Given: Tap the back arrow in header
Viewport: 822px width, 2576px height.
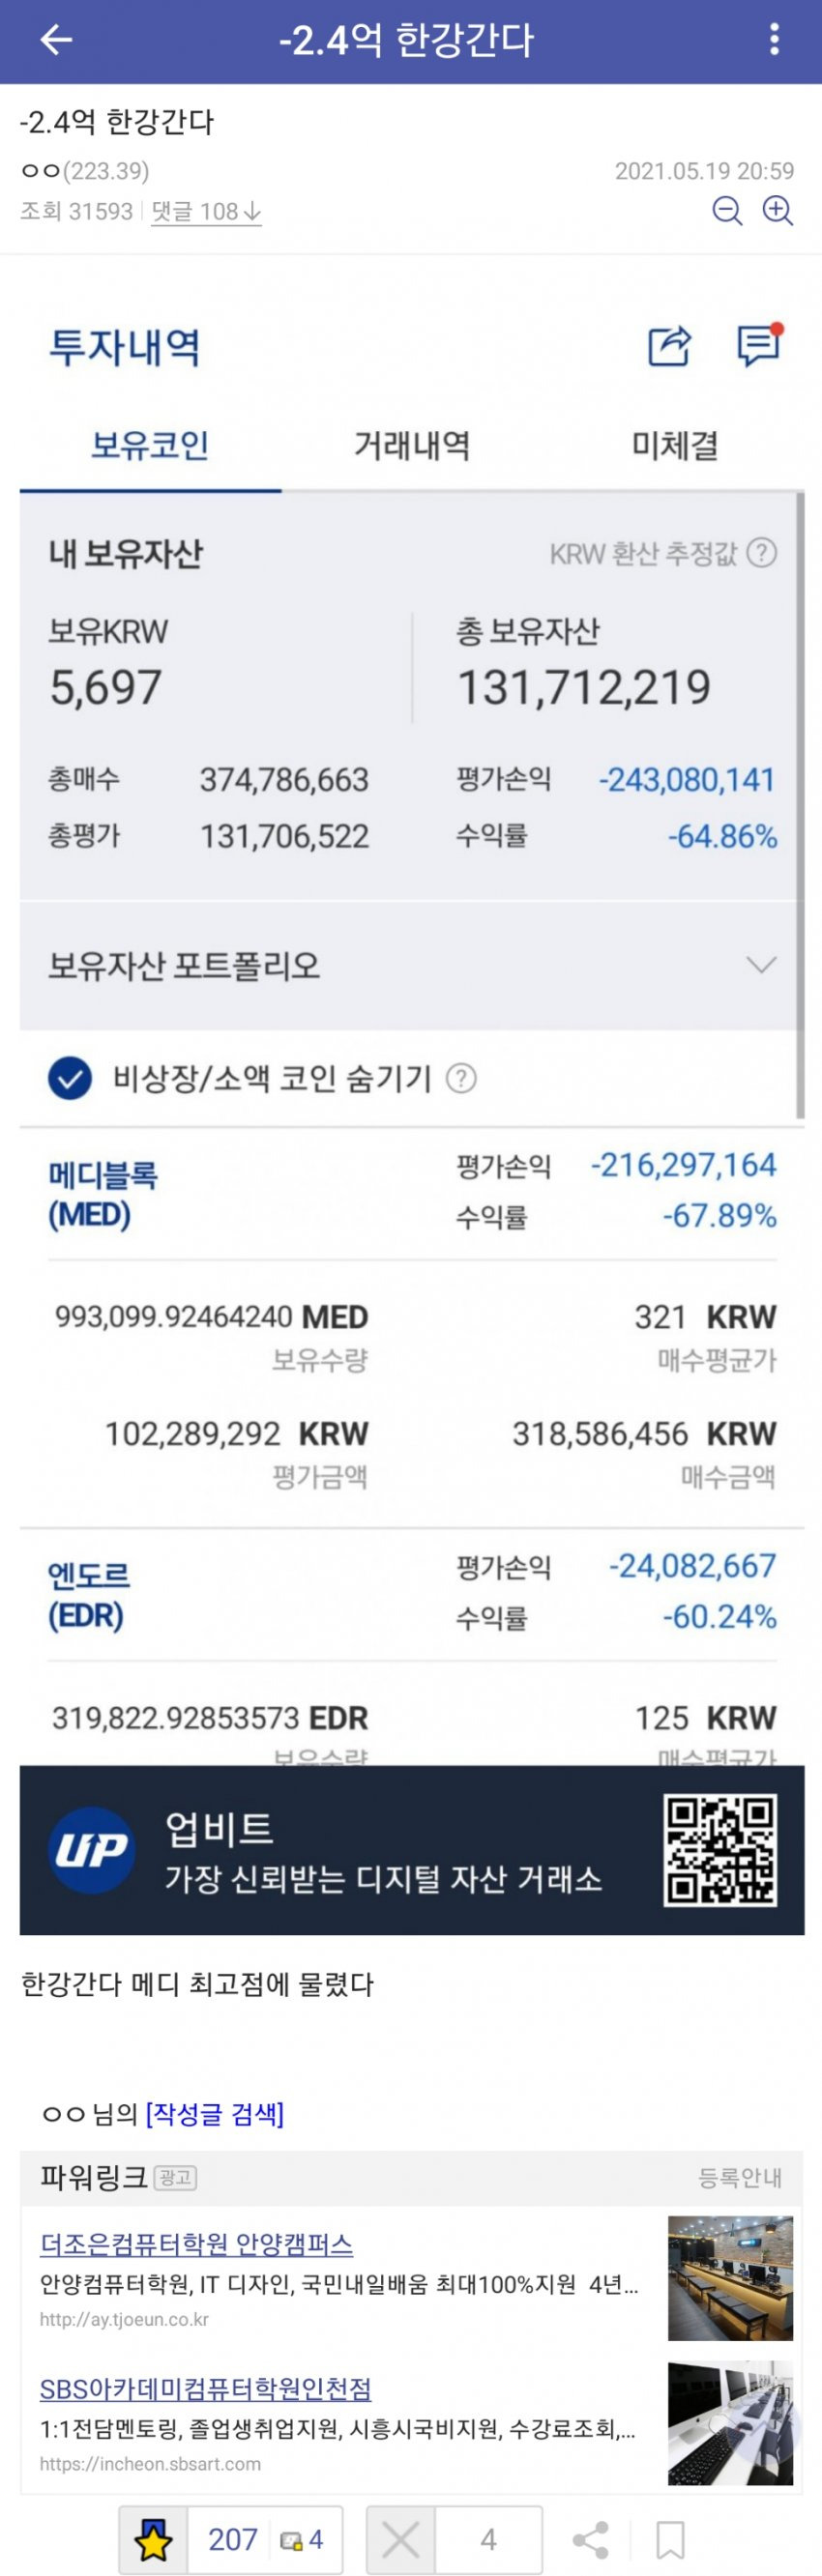Looking at the screenshot, I should coord(56,40).
